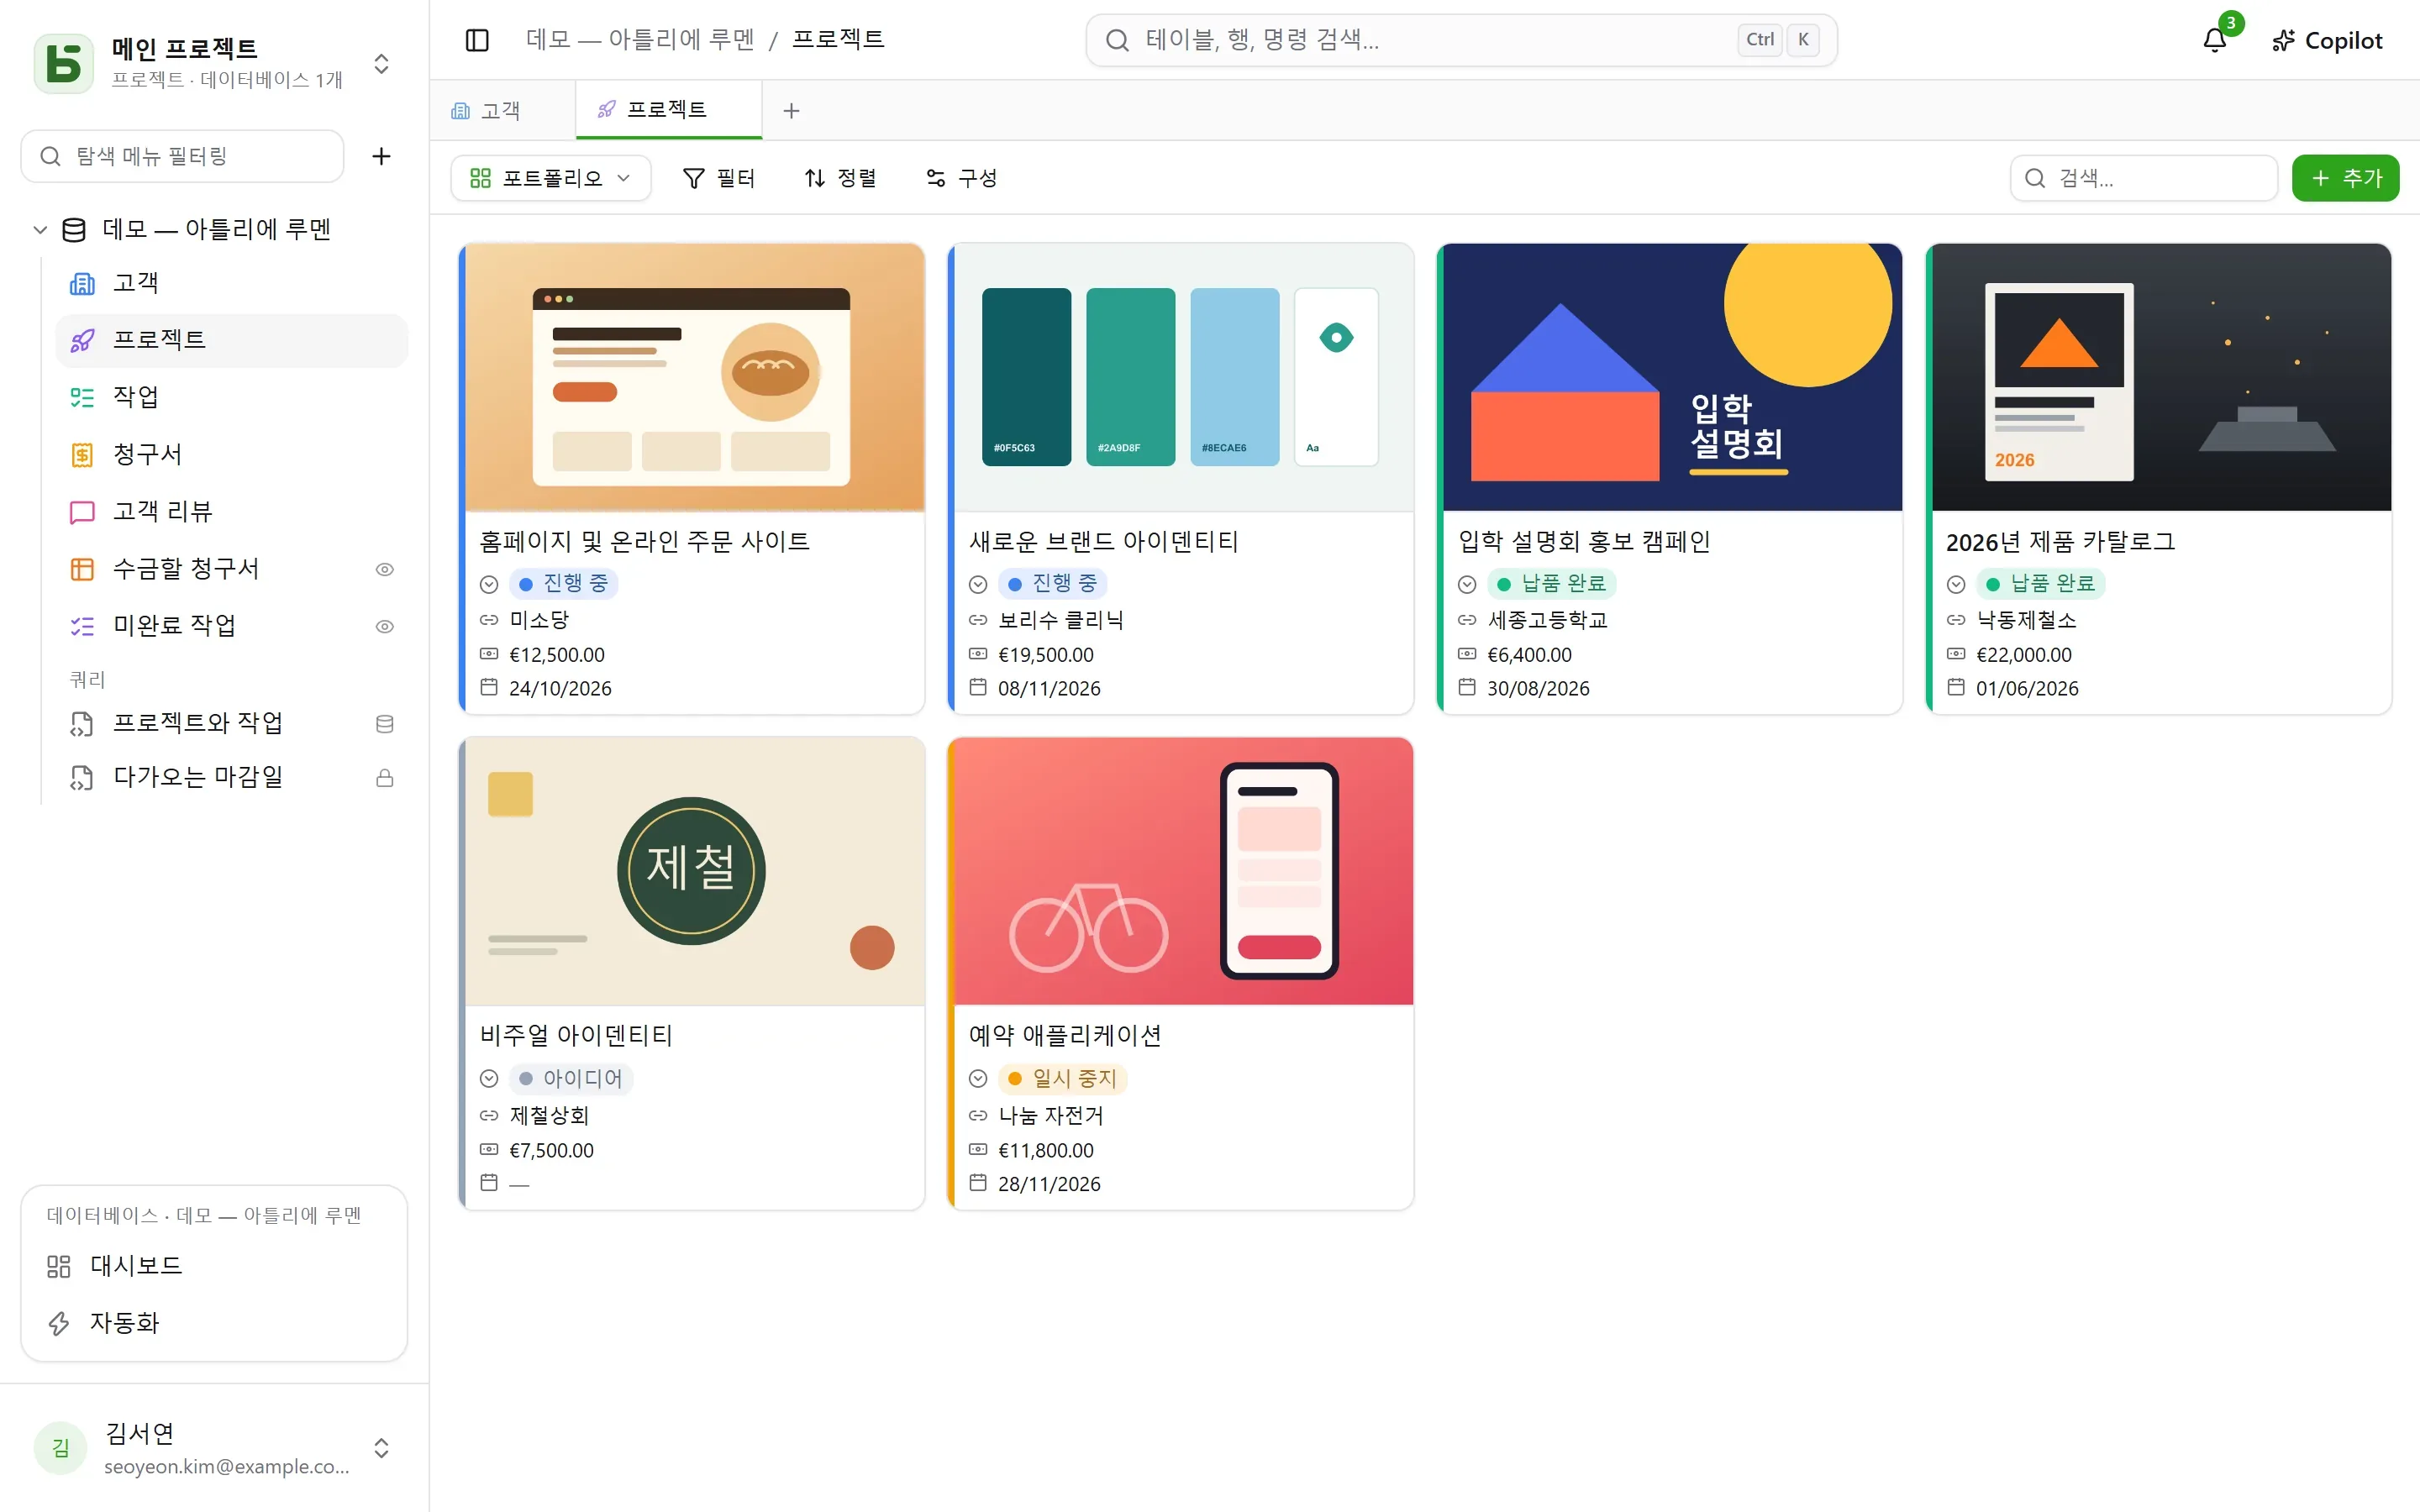The image size is (2420, 1512).
Task: Focus the 검색 field in toolbar
Action: tap(2143, 178)
